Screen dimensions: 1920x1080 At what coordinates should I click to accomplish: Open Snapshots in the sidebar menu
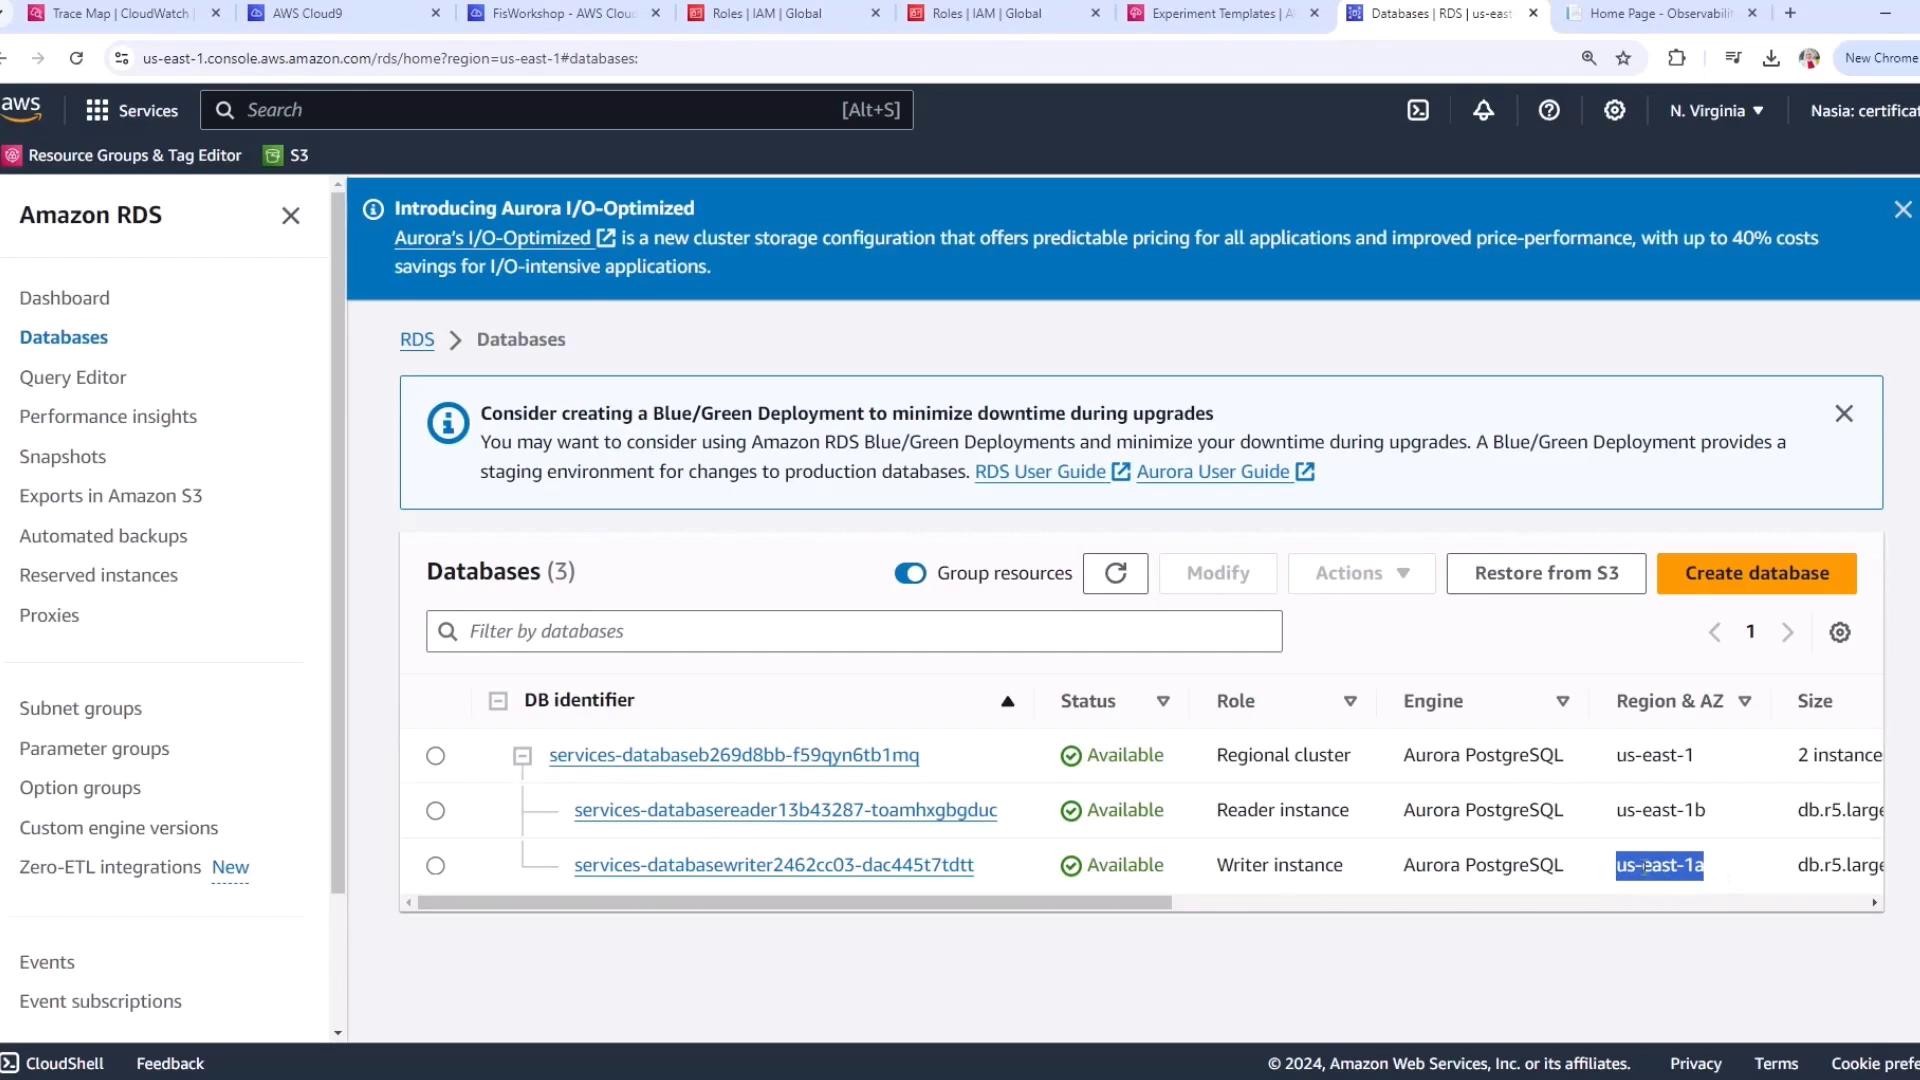(62, 457)
